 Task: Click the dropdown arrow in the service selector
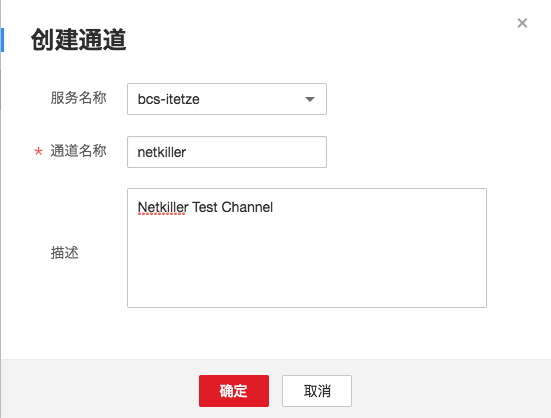[310, 99]
